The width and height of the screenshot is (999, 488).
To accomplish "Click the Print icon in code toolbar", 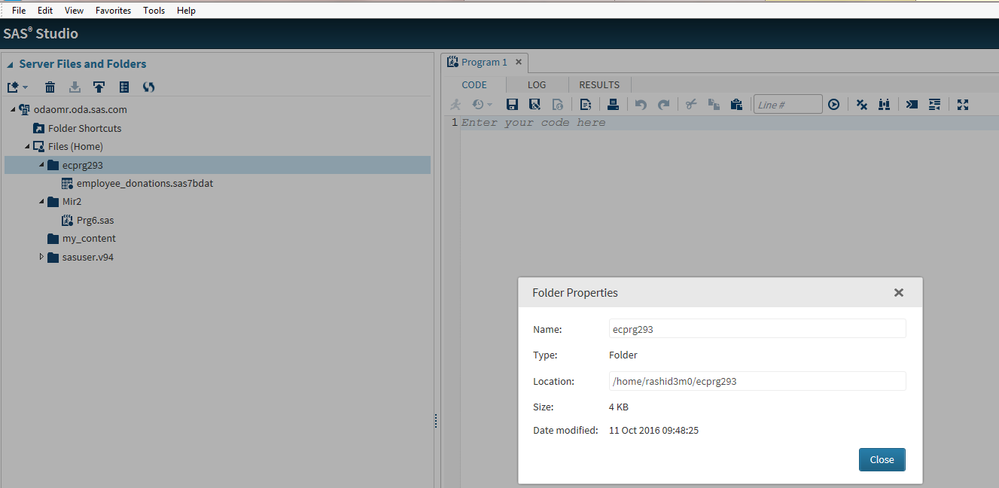I will coord(612,104).
